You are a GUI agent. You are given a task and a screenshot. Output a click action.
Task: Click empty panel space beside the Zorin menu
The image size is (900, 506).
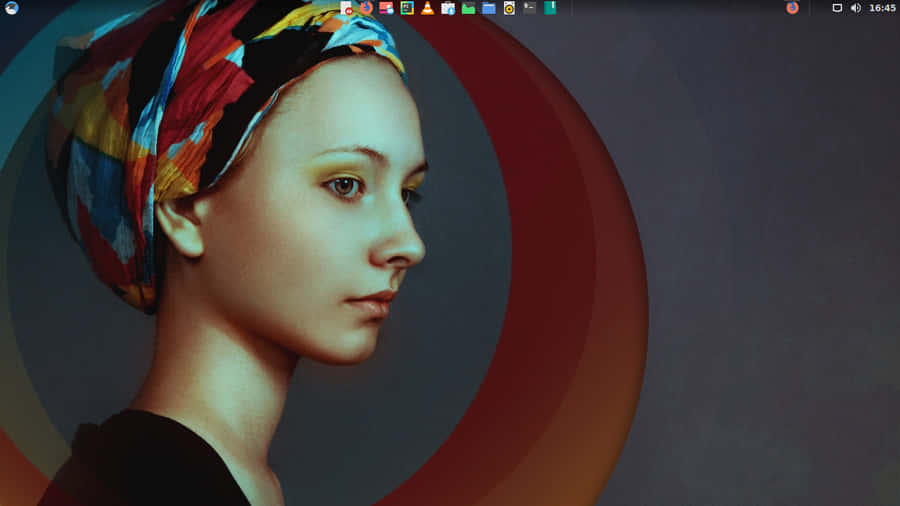click(150, 8)
